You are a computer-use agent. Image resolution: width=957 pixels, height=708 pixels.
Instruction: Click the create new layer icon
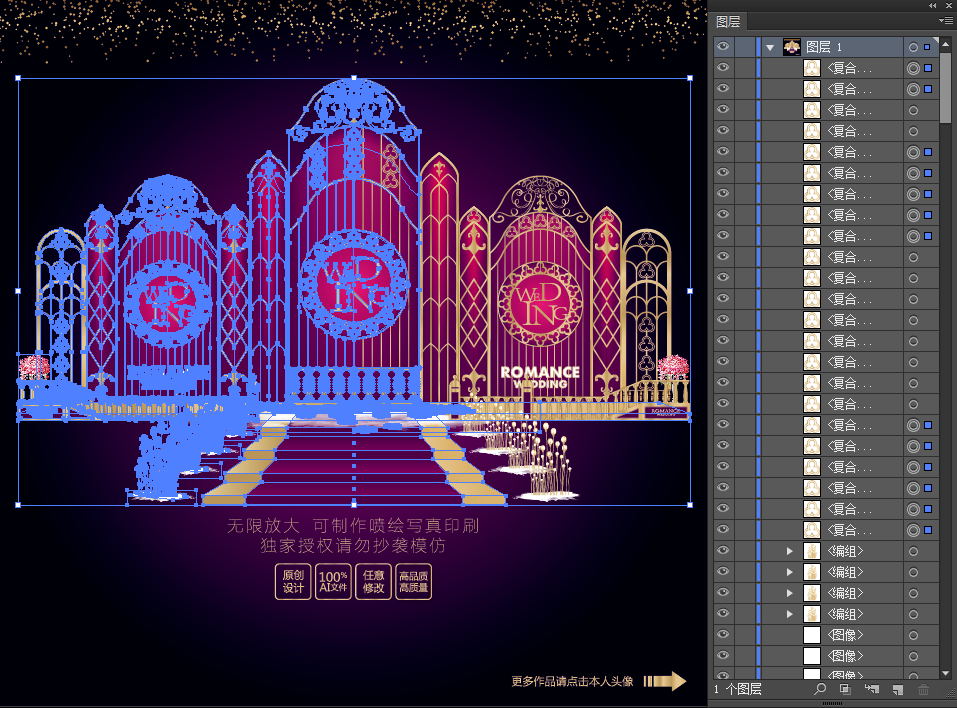click(x=898, y=689)
